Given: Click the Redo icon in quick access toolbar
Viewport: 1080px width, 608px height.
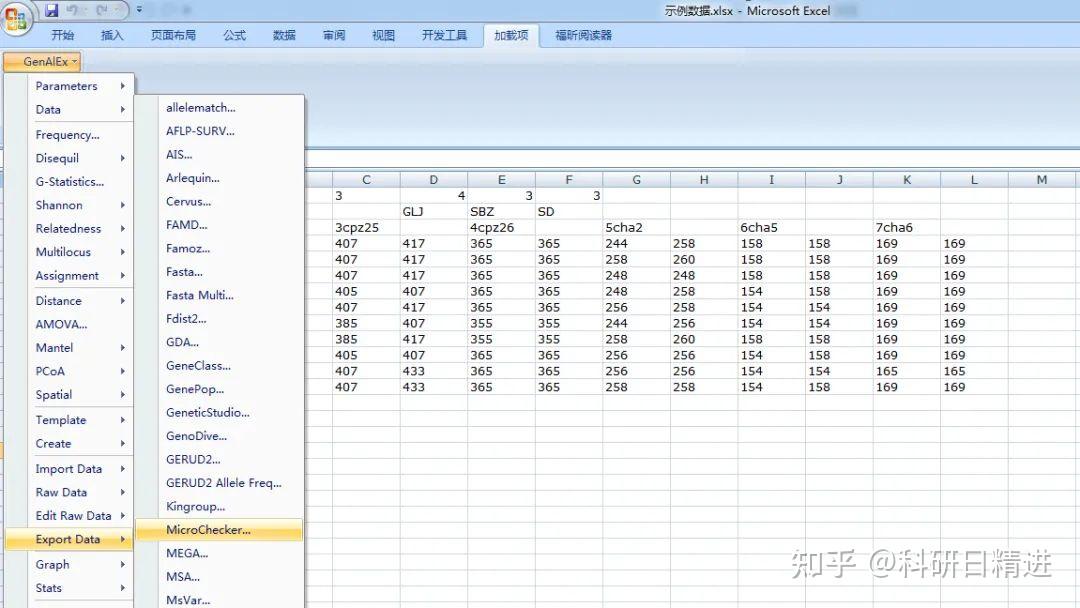Looking at the screenshot, I should [x=101, y=10].
